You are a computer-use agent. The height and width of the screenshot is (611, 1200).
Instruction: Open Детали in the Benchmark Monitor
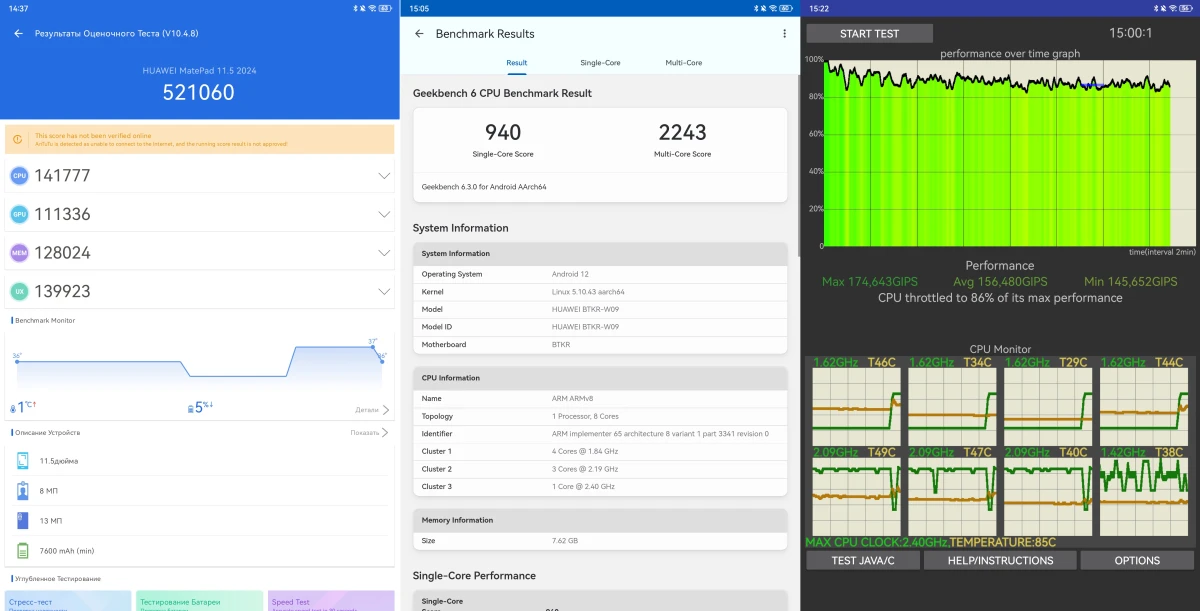pyautogui.click(x=371, y=409)
